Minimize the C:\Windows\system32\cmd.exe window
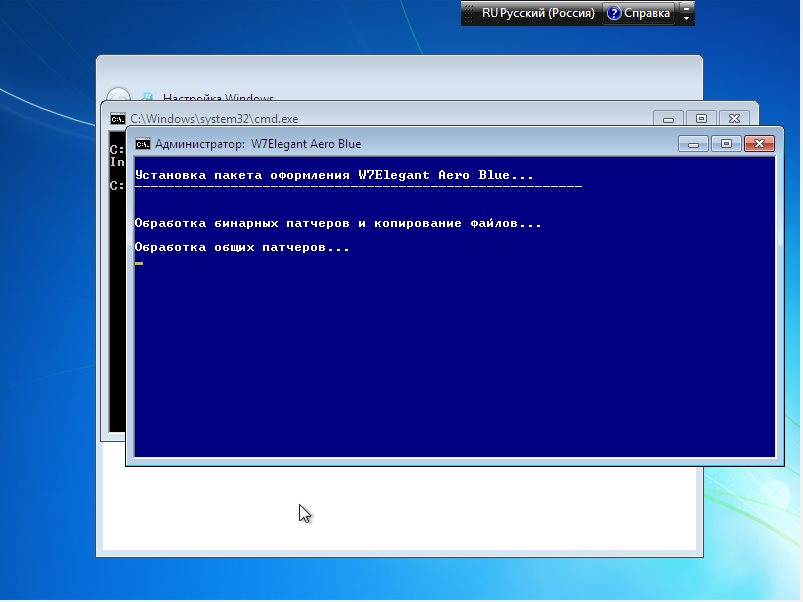 [668, 118]
